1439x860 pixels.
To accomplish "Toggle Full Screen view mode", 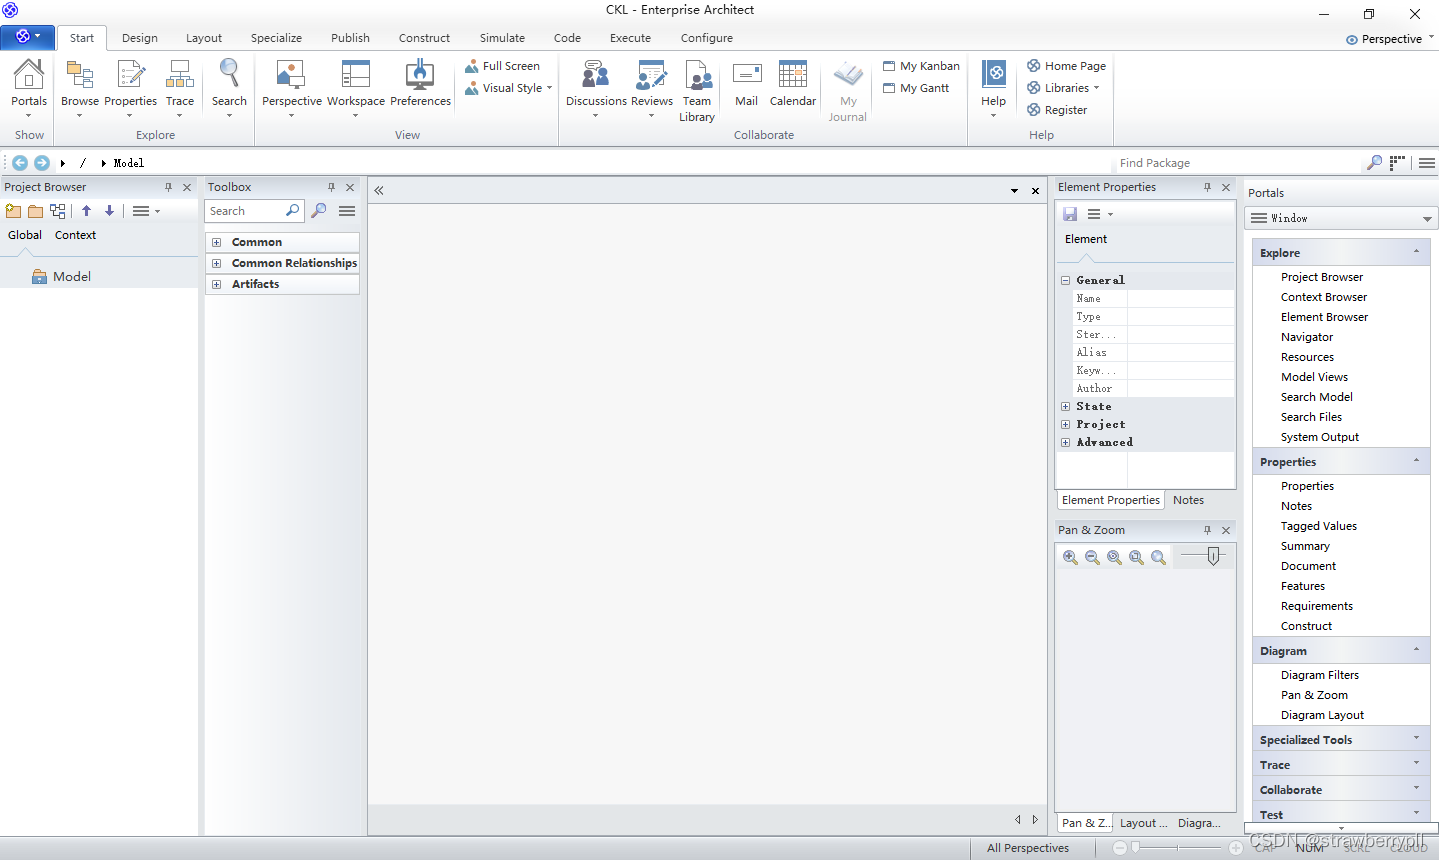I will pyautogui.click(x=504, y=65).
